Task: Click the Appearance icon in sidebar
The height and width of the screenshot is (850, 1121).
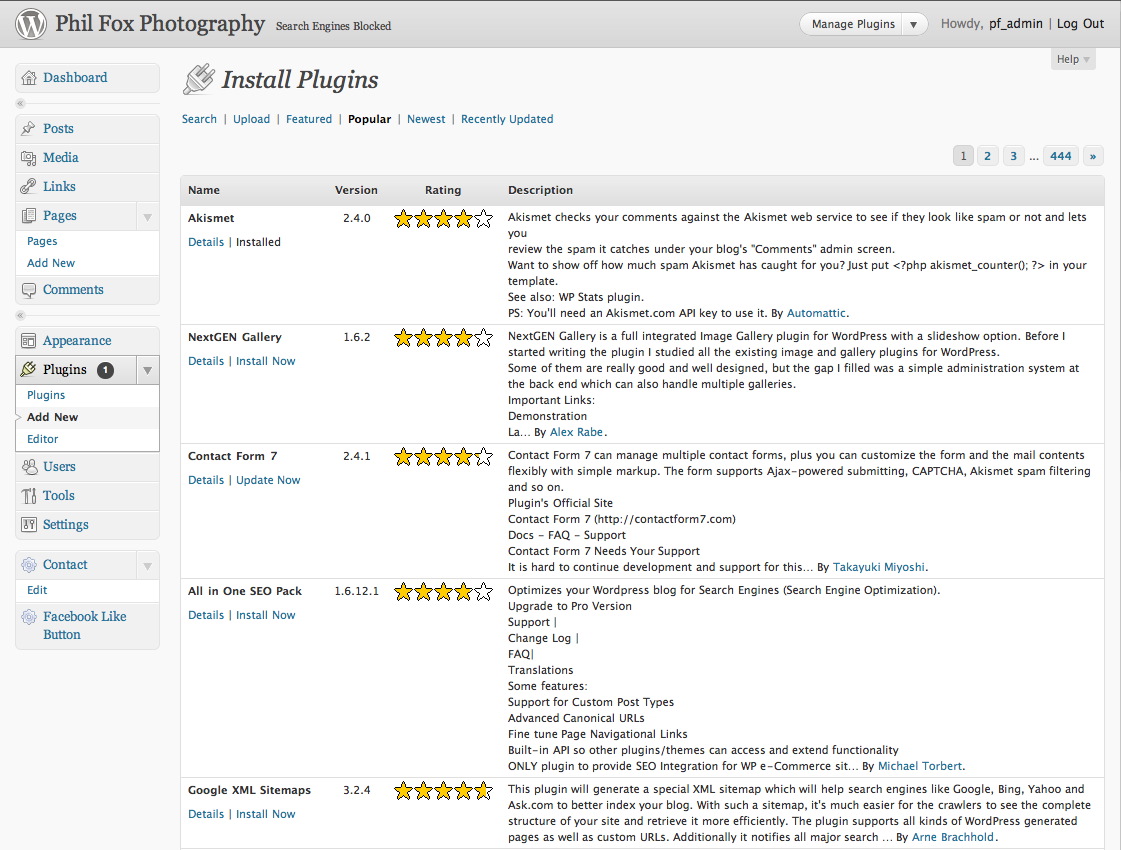Action: [29, 341]
